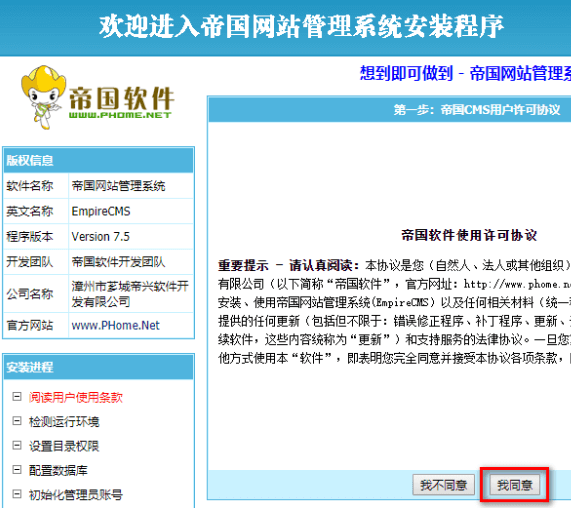Click the 官方网站 label cell

click(x=36, y=325)
